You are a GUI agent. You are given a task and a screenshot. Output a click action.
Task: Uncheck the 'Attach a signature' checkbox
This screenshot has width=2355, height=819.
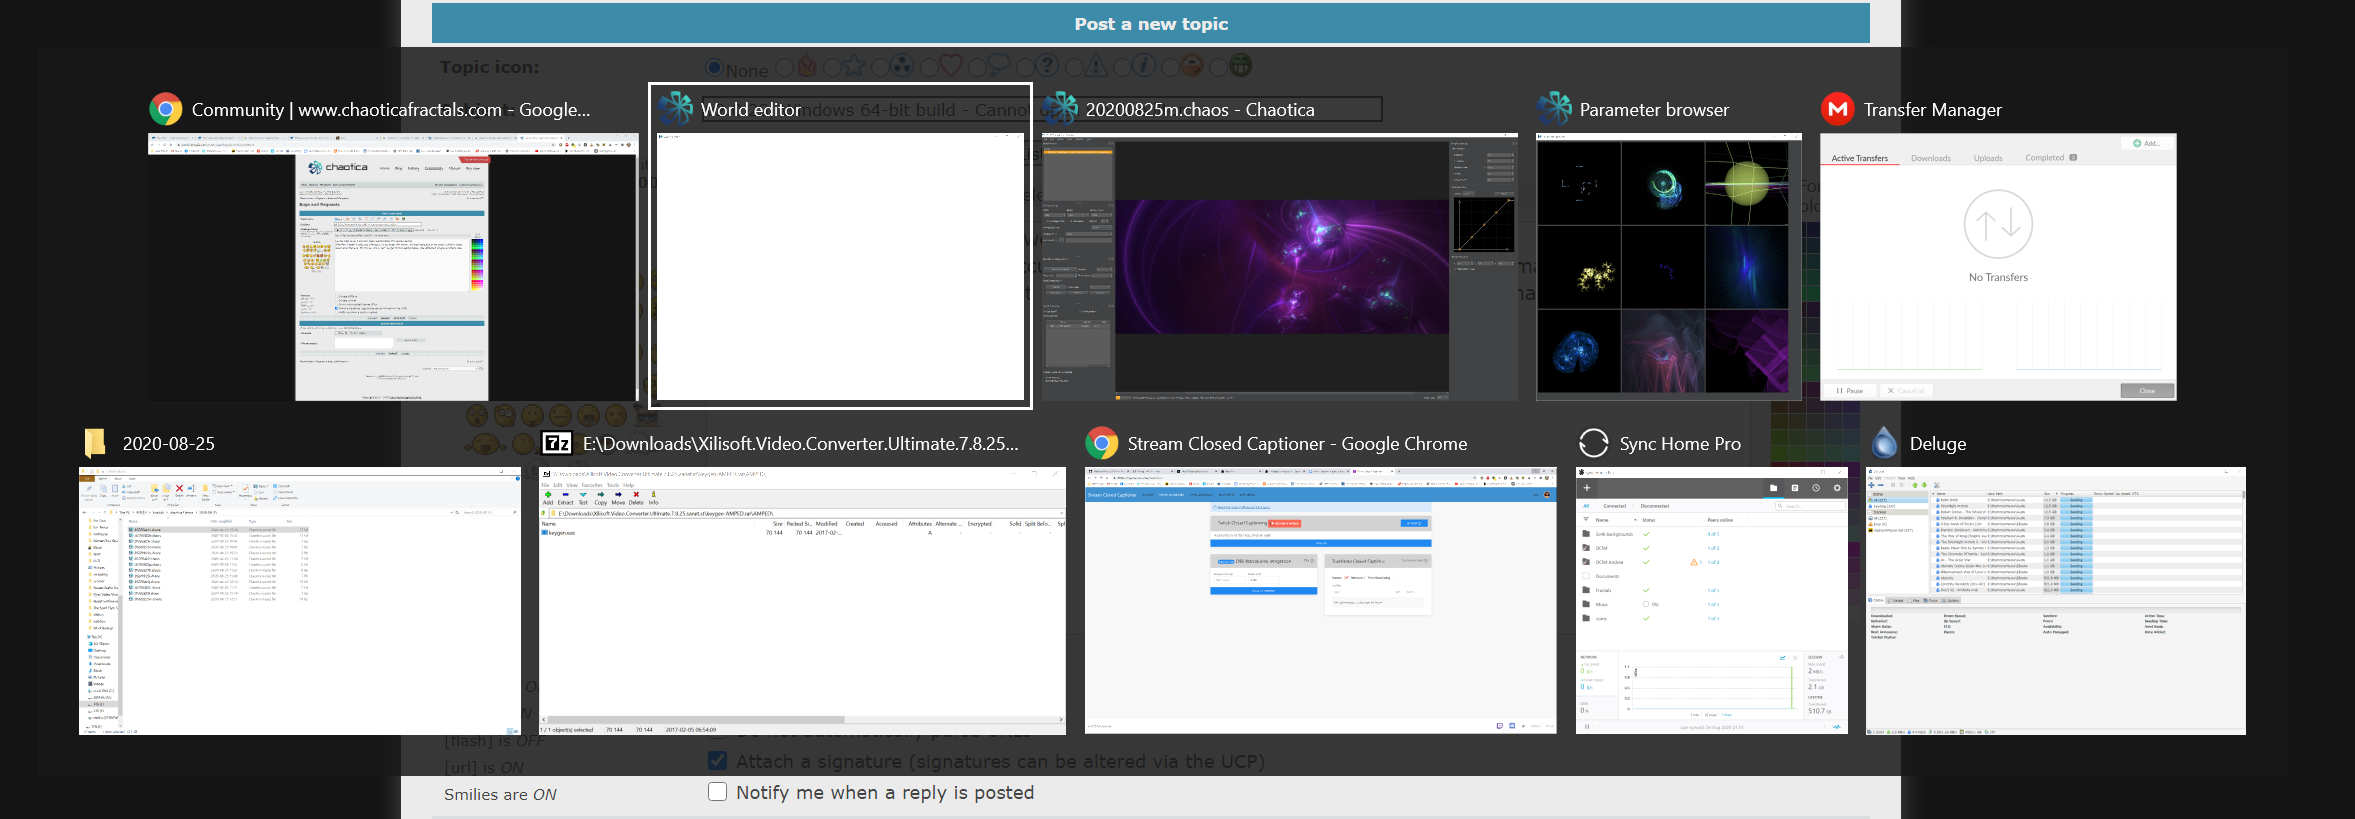tap(717, 761)
